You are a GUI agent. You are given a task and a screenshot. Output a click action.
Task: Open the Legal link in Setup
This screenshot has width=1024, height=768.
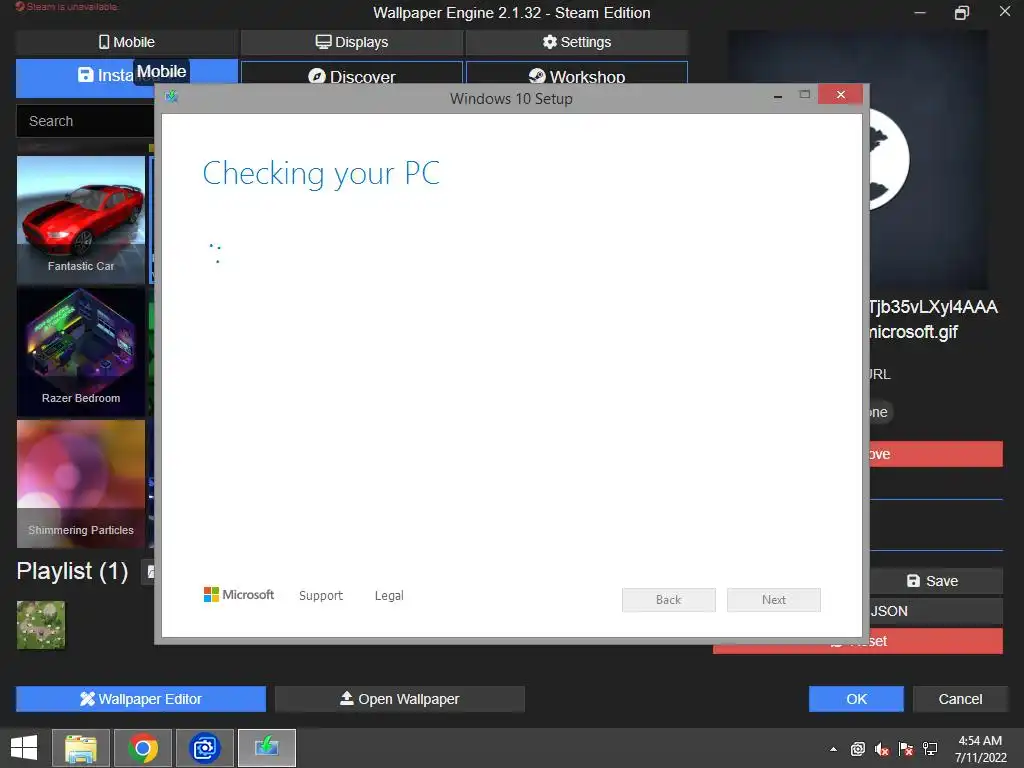point(389,596)
